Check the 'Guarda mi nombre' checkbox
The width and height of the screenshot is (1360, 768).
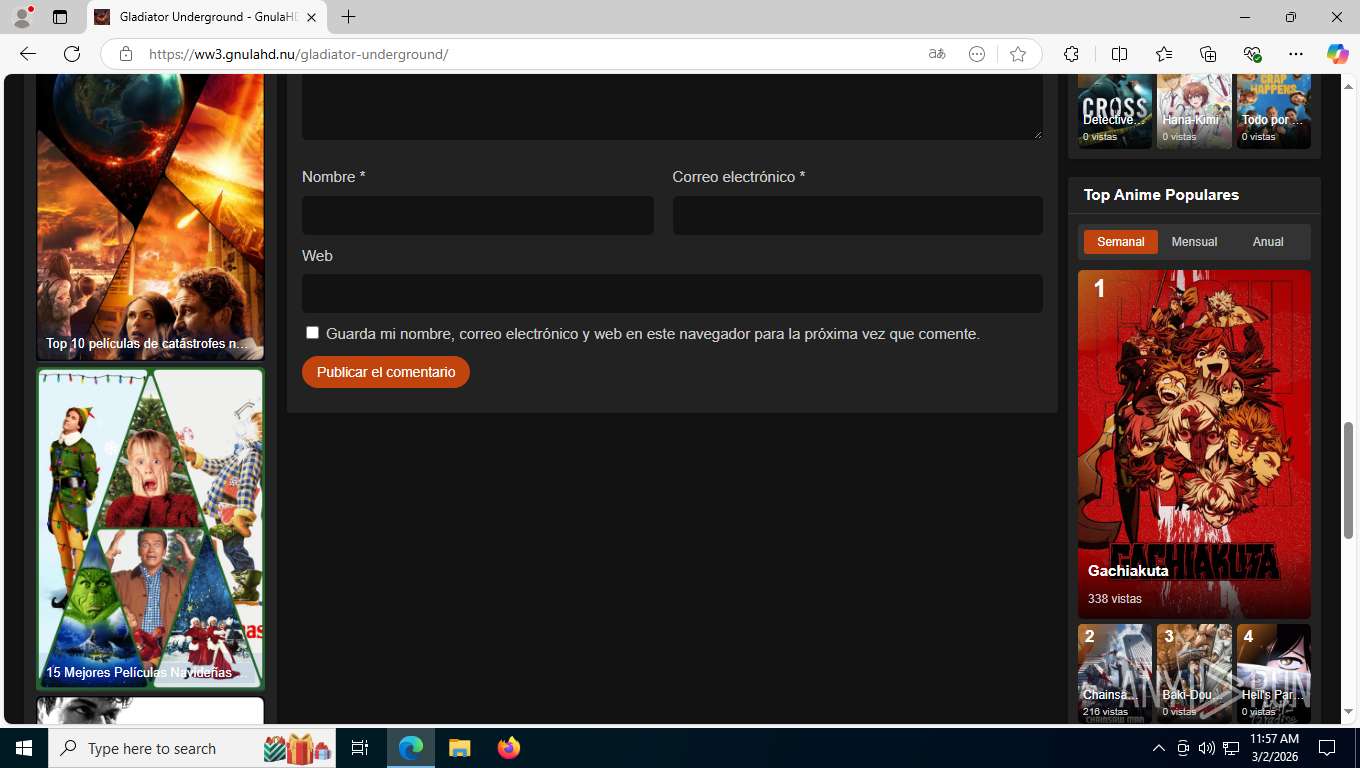[x=312, y=333]
